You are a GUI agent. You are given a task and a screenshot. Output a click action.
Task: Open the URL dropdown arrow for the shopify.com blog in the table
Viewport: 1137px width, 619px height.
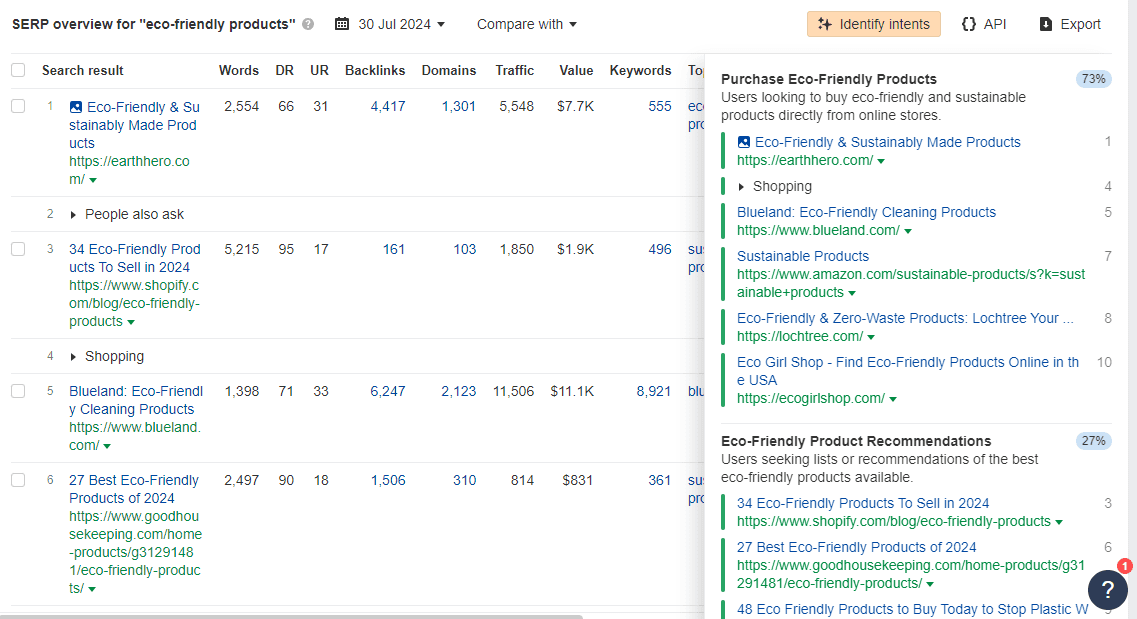click(131, 322)
